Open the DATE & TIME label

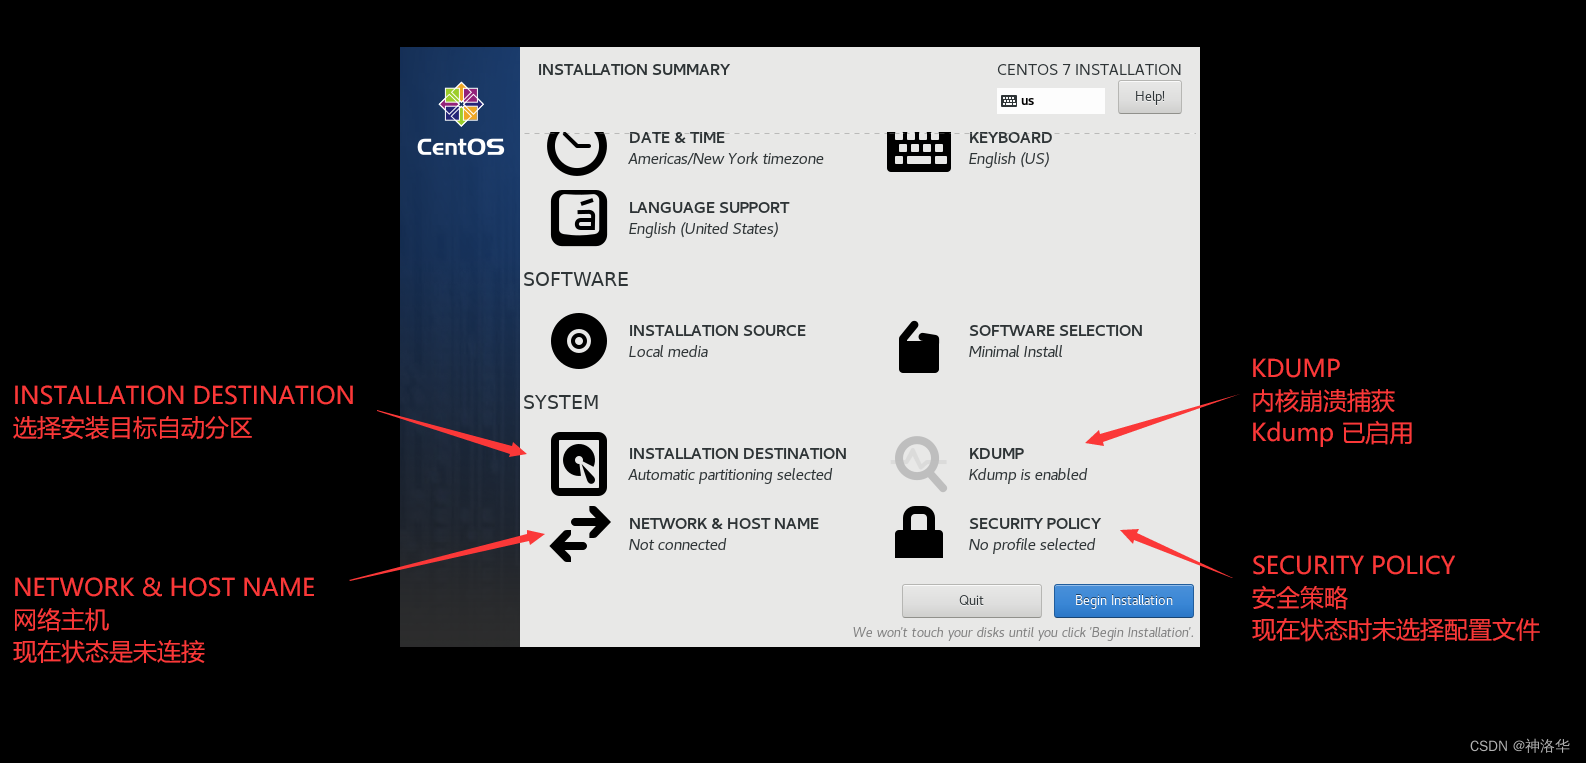677,138
